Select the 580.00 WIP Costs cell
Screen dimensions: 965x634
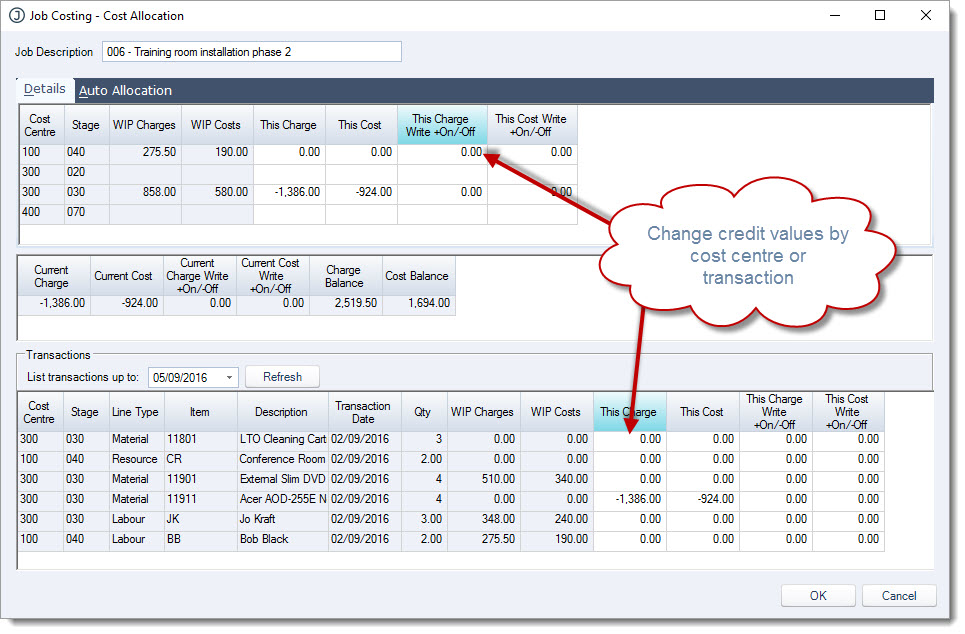tap(217, 192)
